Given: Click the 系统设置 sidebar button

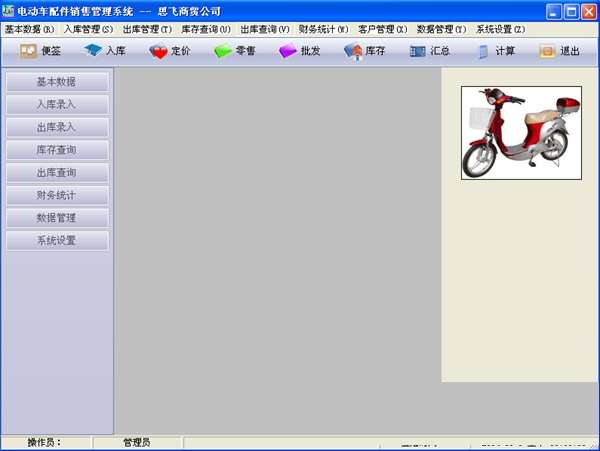Looking at the screenshot, I should tap(57, 241).
